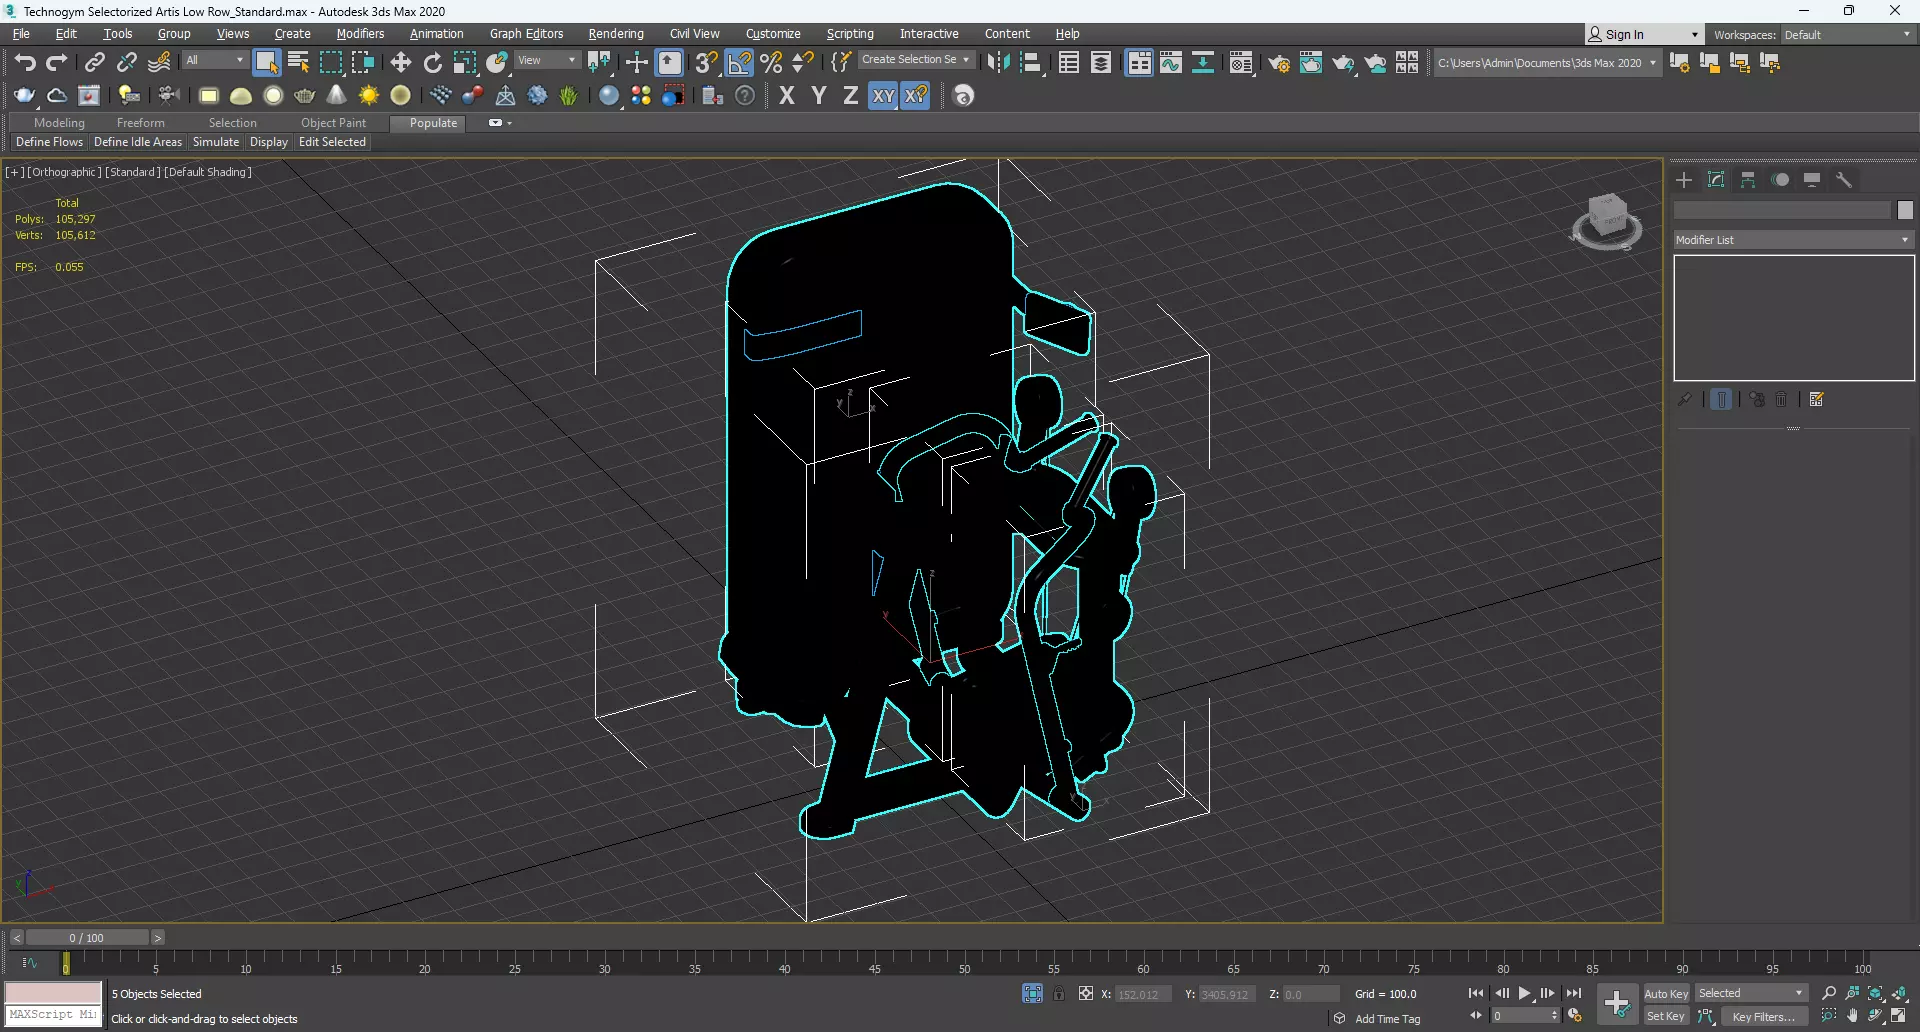Expand the Modifier List dropdown
Image resolution: width=1920 pixels, height=1032 pixels.
(x=1793, y=240)
